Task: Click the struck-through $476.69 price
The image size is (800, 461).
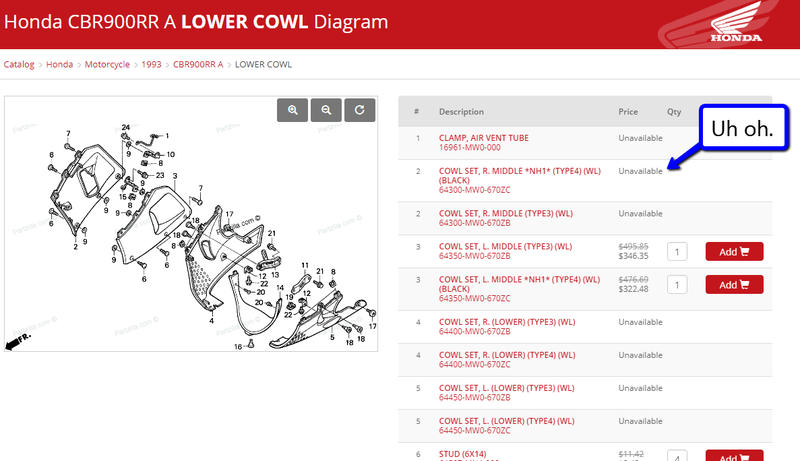Action: coord(633,279)
